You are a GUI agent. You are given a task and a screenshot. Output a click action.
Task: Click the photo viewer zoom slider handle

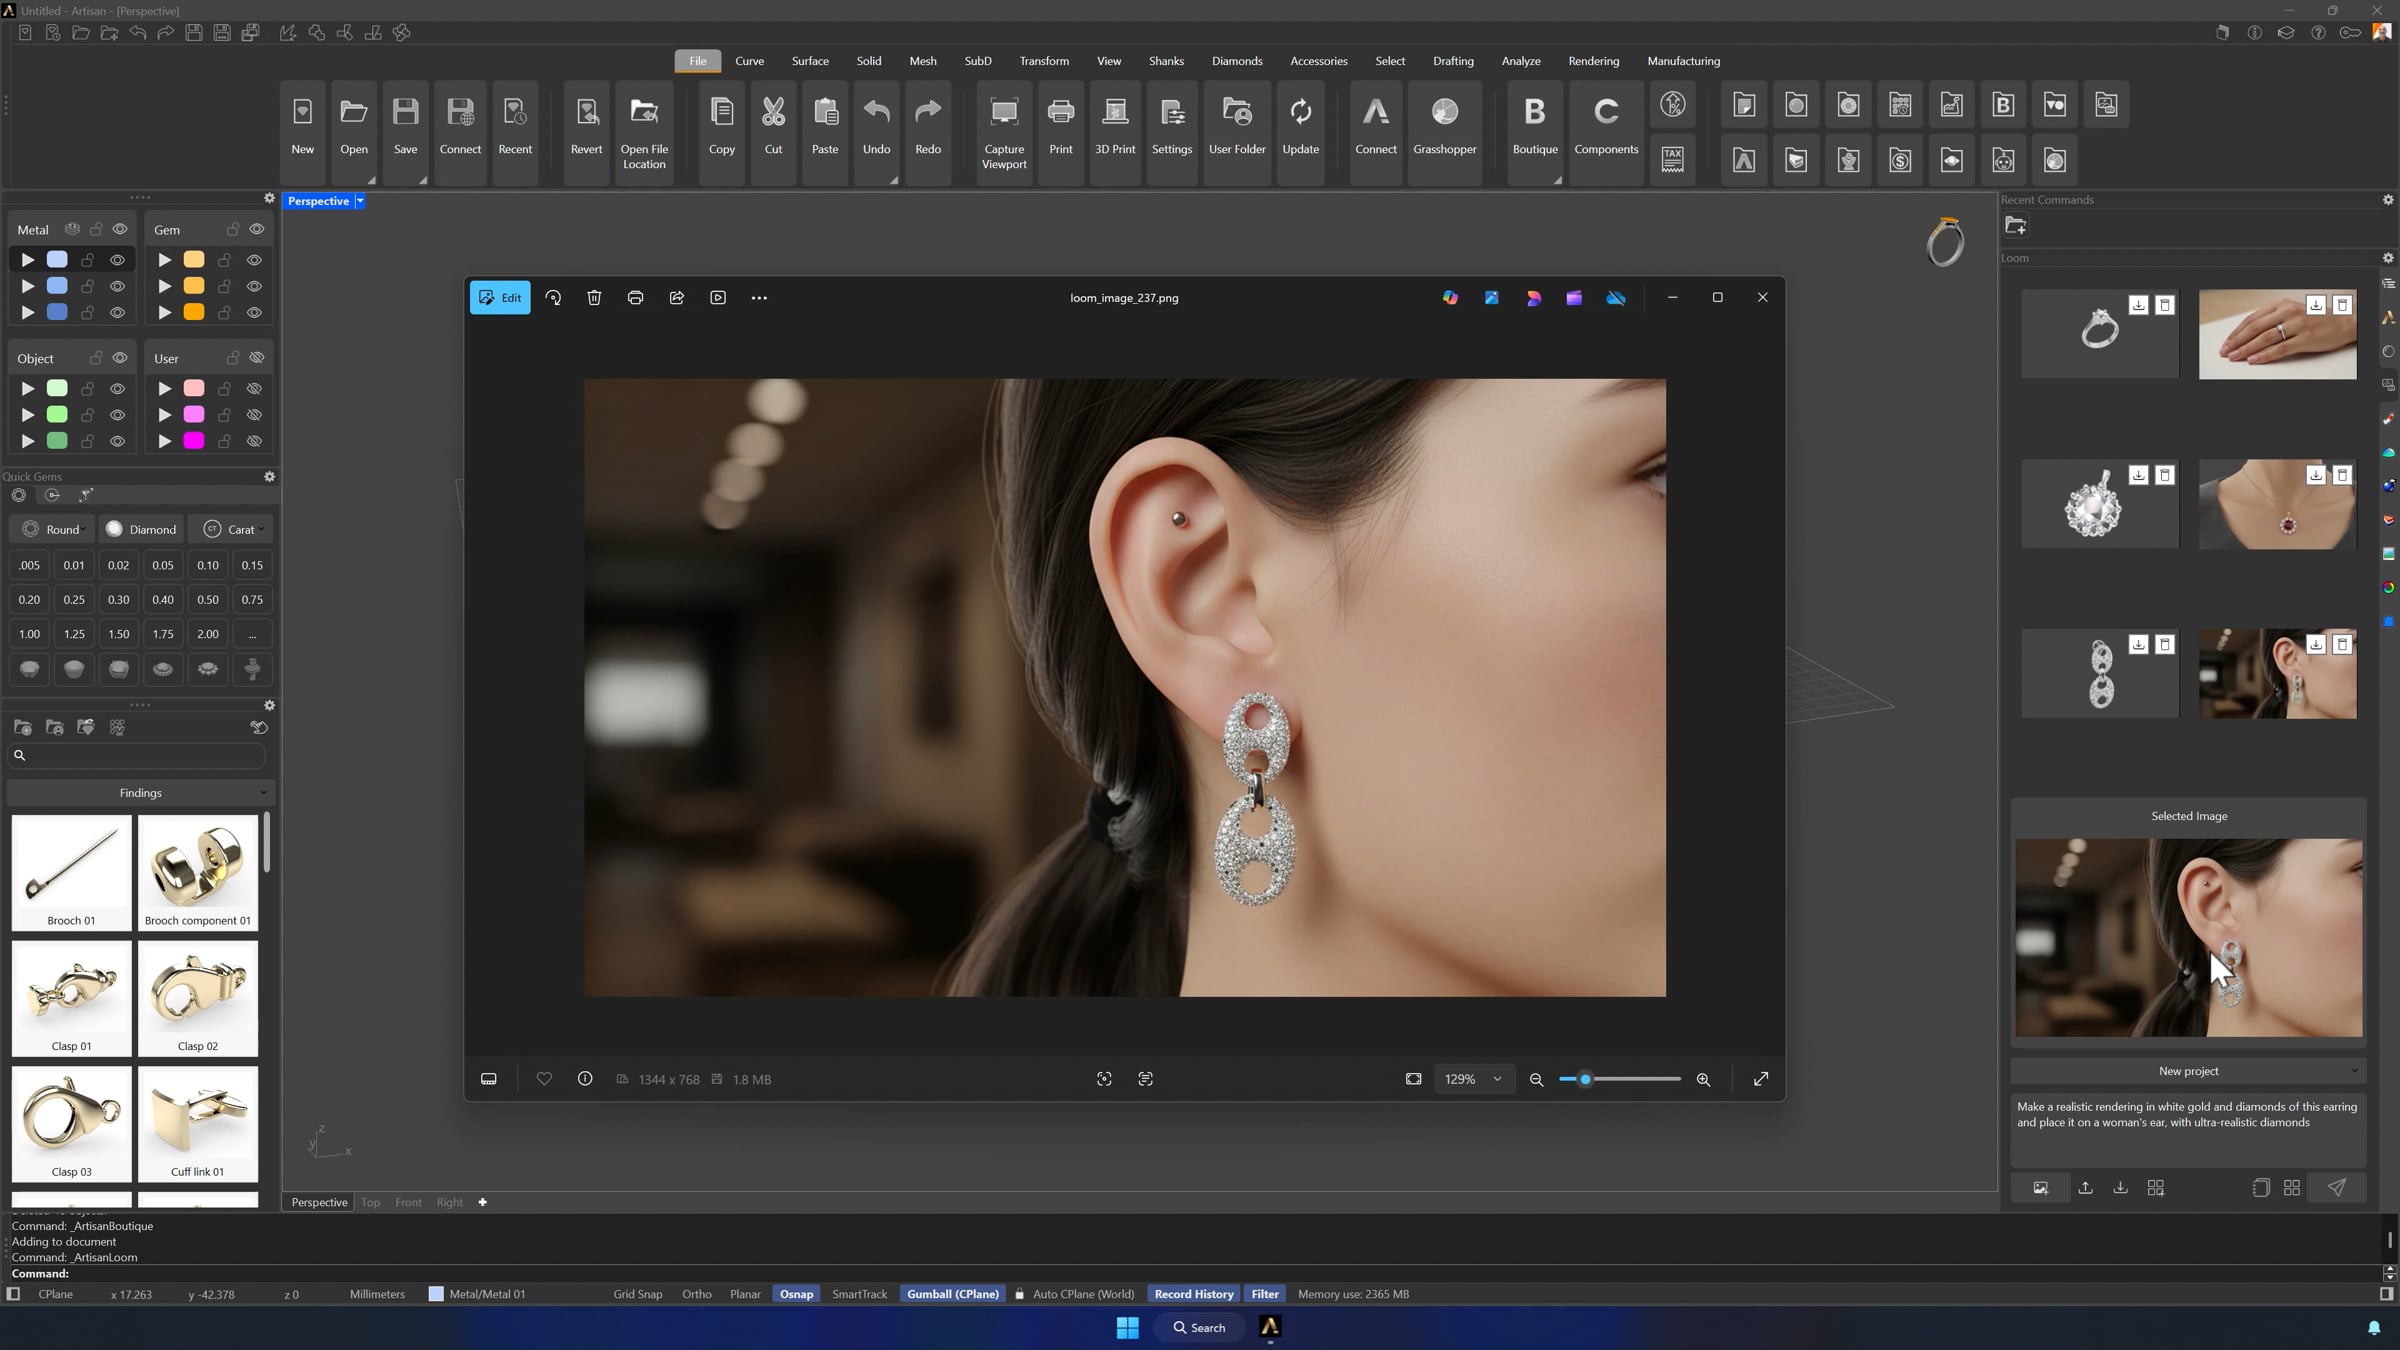click(1585, 1079)
